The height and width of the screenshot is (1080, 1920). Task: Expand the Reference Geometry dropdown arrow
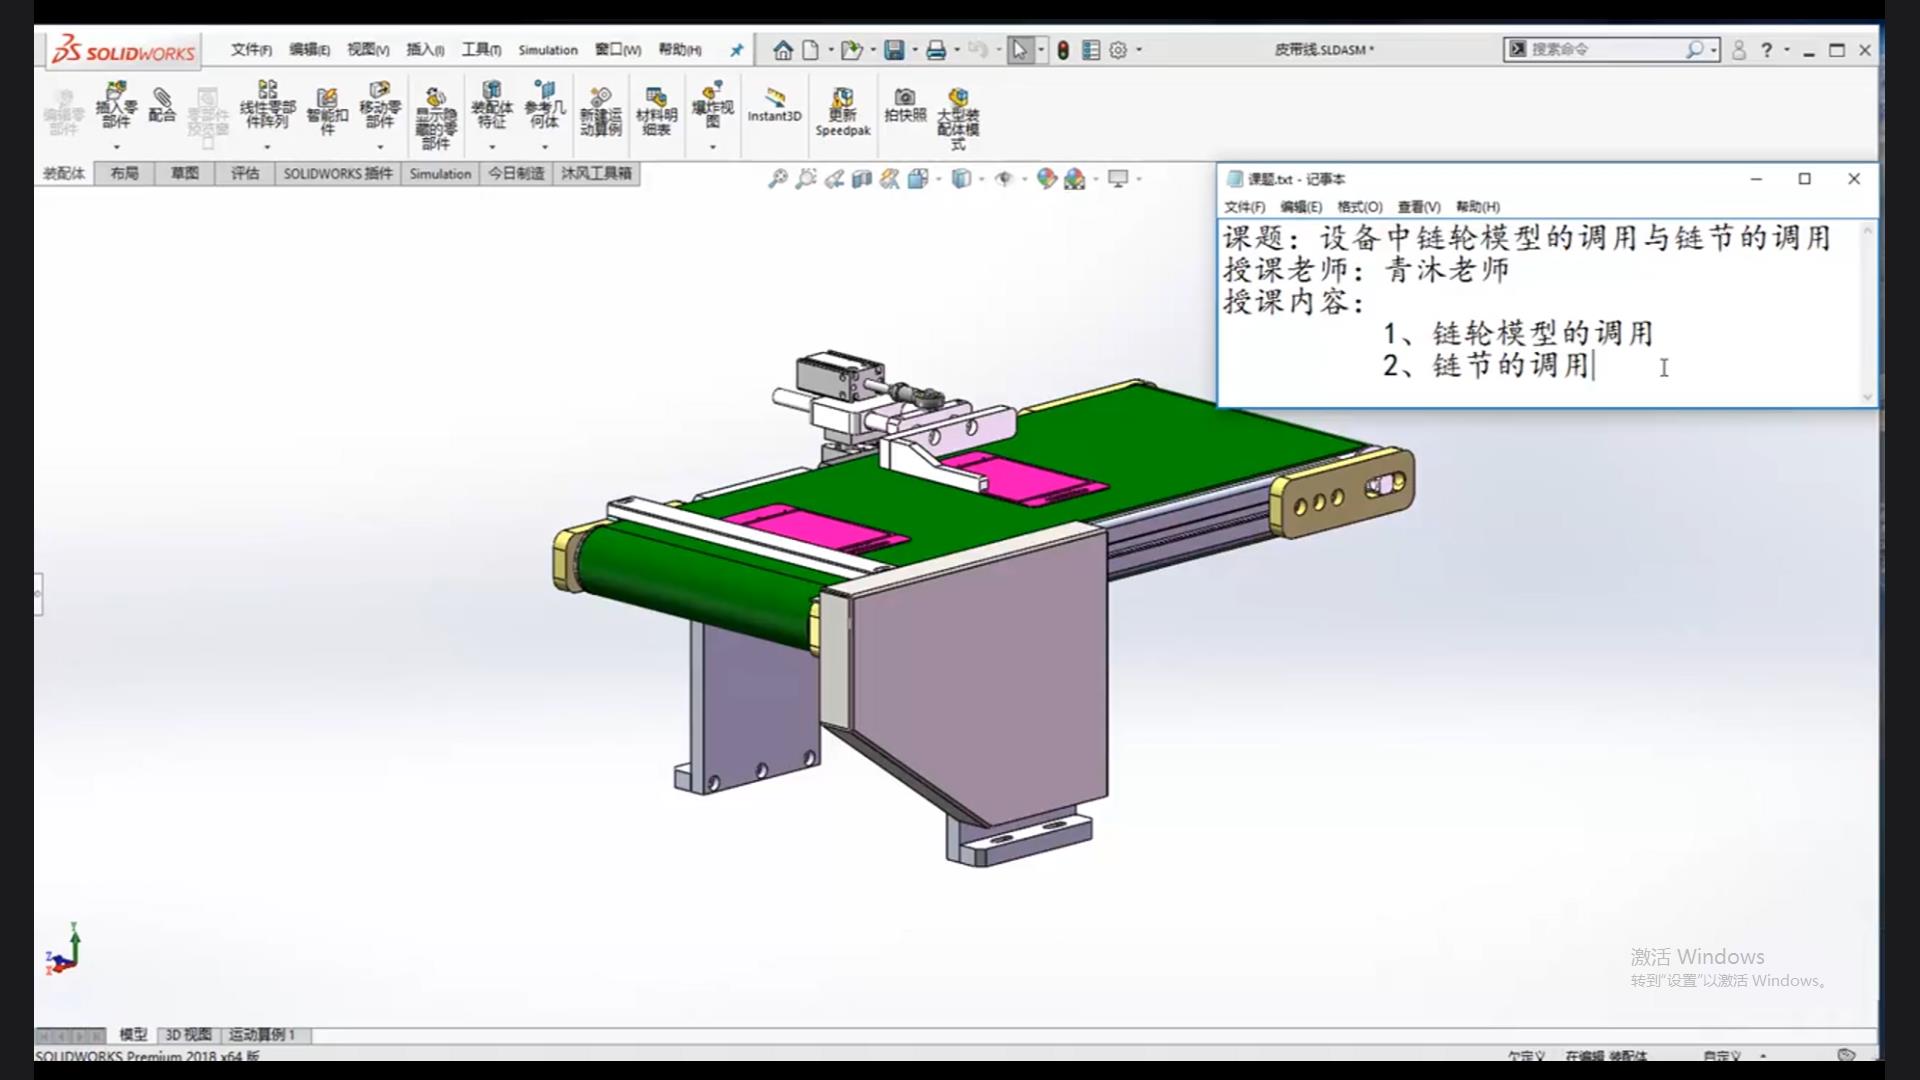545,148
